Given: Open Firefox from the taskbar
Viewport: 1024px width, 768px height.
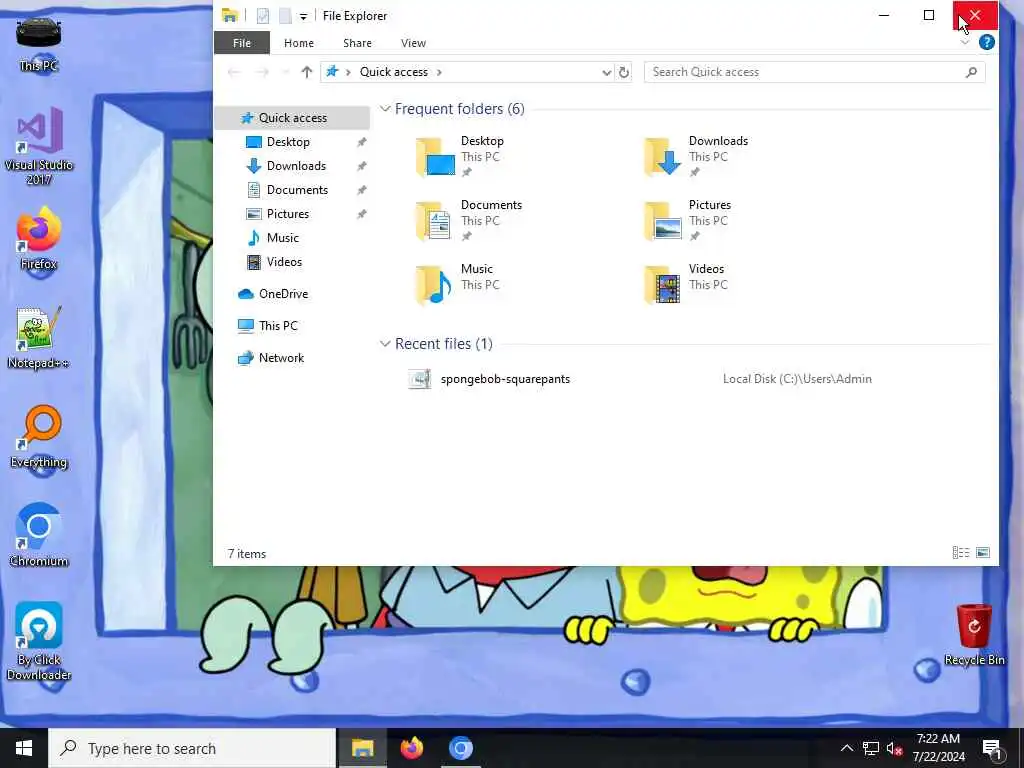Looking at the screenshot, I should (x=411, y=748).
